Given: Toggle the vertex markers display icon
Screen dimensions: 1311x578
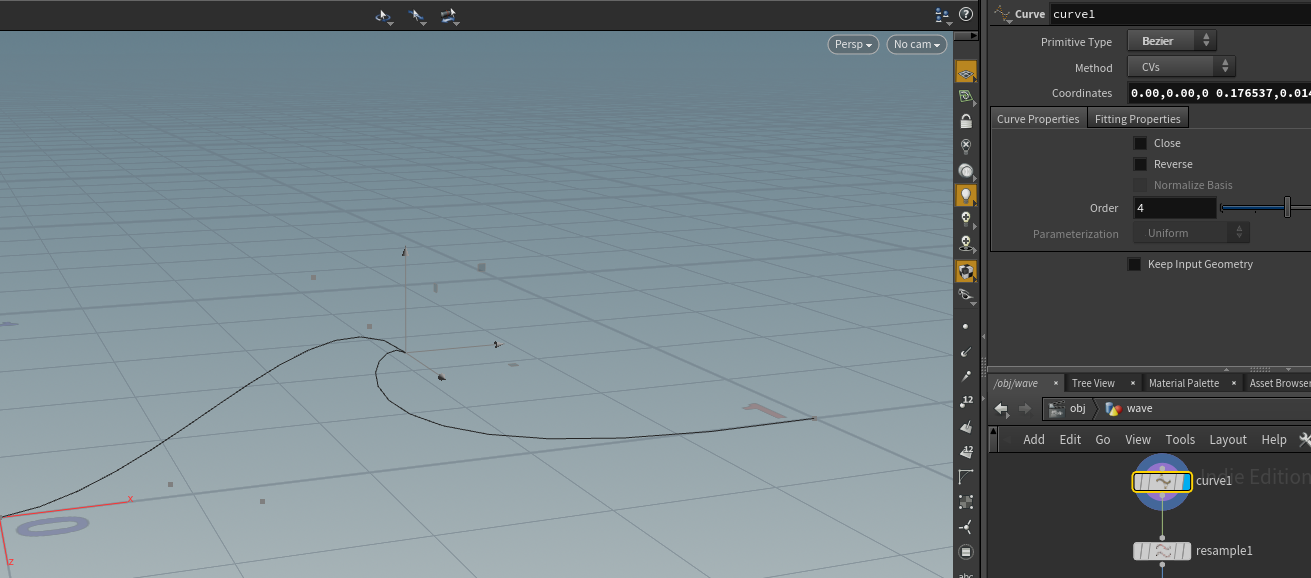Looking at the screenshot, I should 965,502.
